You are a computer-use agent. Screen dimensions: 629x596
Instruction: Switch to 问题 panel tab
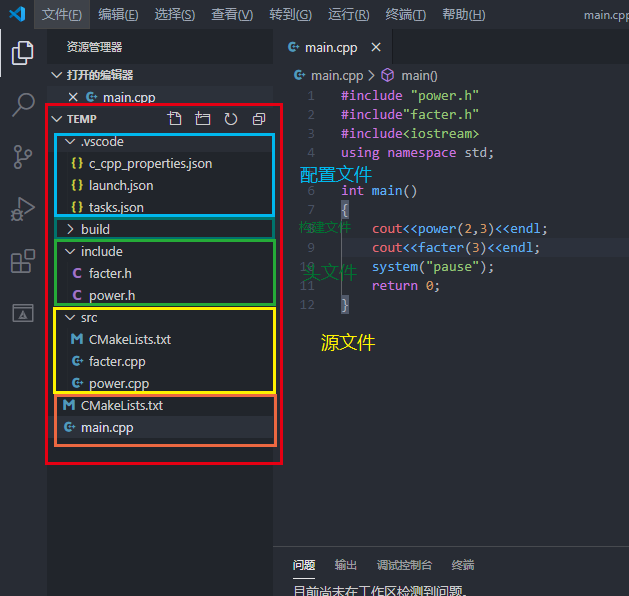click(x=304, y=565)
